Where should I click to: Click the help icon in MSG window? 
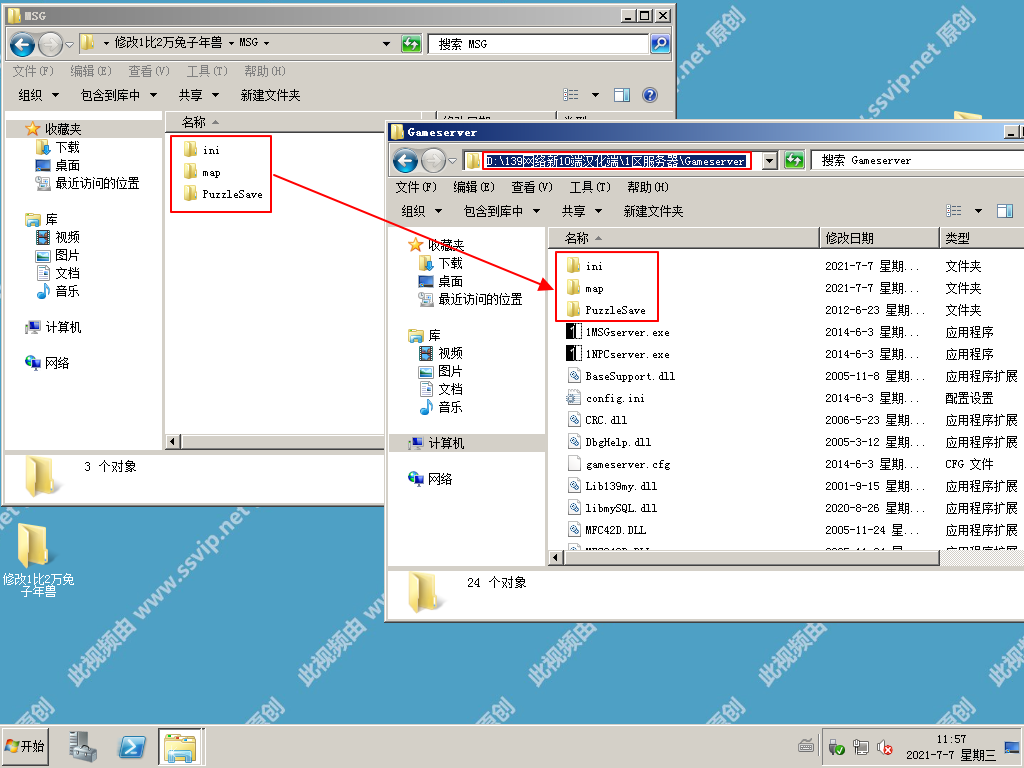(649, 95)
